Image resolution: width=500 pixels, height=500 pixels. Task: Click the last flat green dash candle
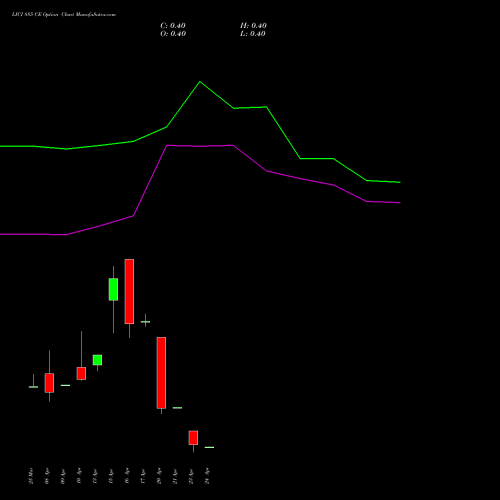coord(209,447)
